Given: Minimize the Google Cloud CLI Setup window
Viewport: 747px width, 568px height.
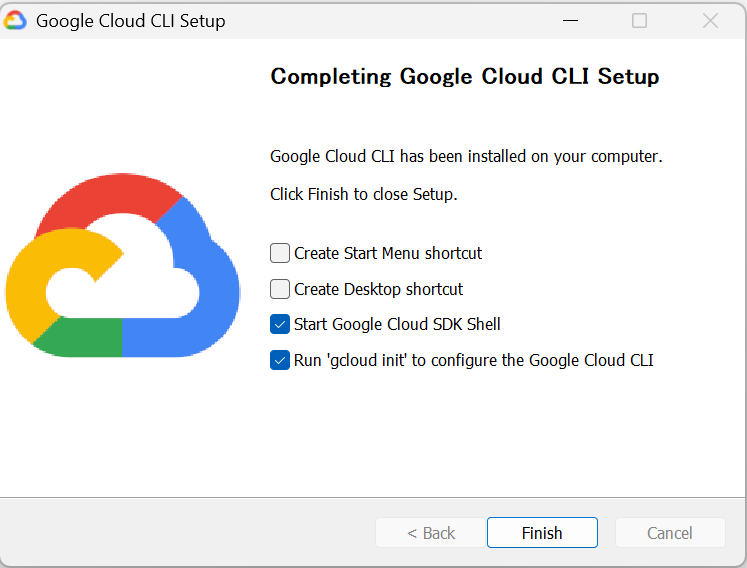Looking at the screenshot, I should pos(570,21).
